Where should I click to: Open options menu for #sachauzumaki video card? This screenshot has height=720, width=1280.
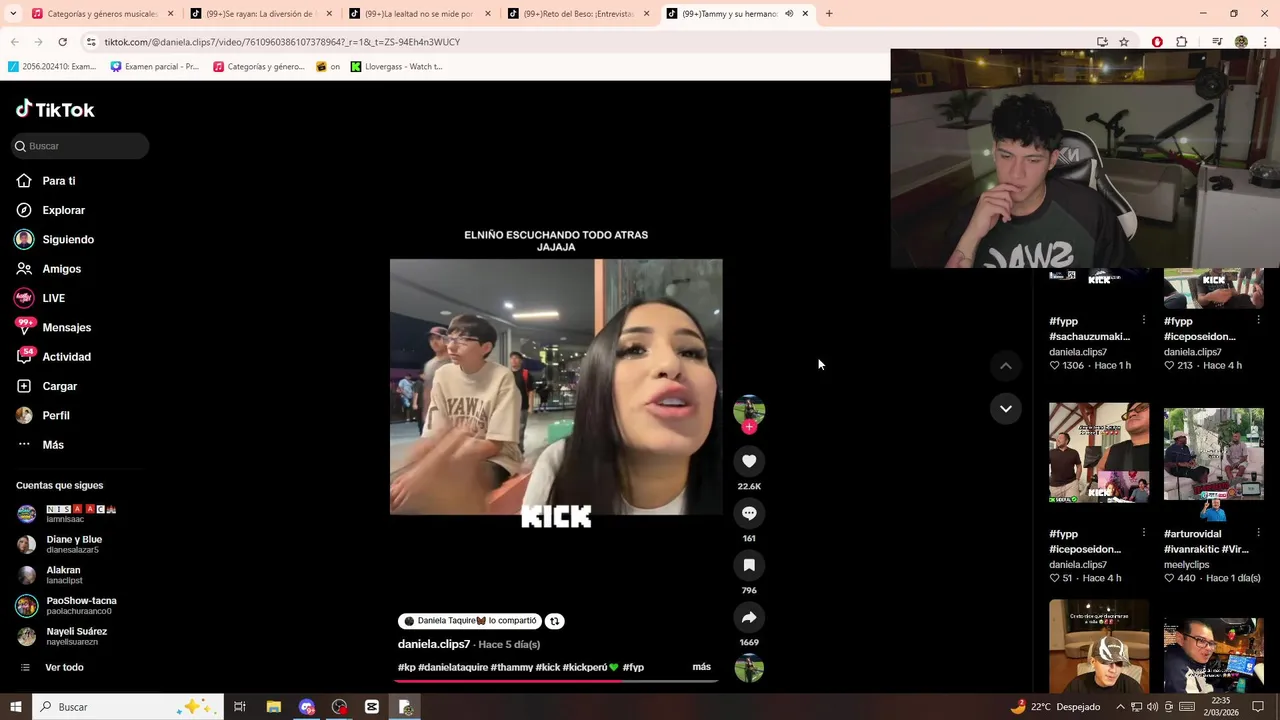click(x=1143, y=320)
